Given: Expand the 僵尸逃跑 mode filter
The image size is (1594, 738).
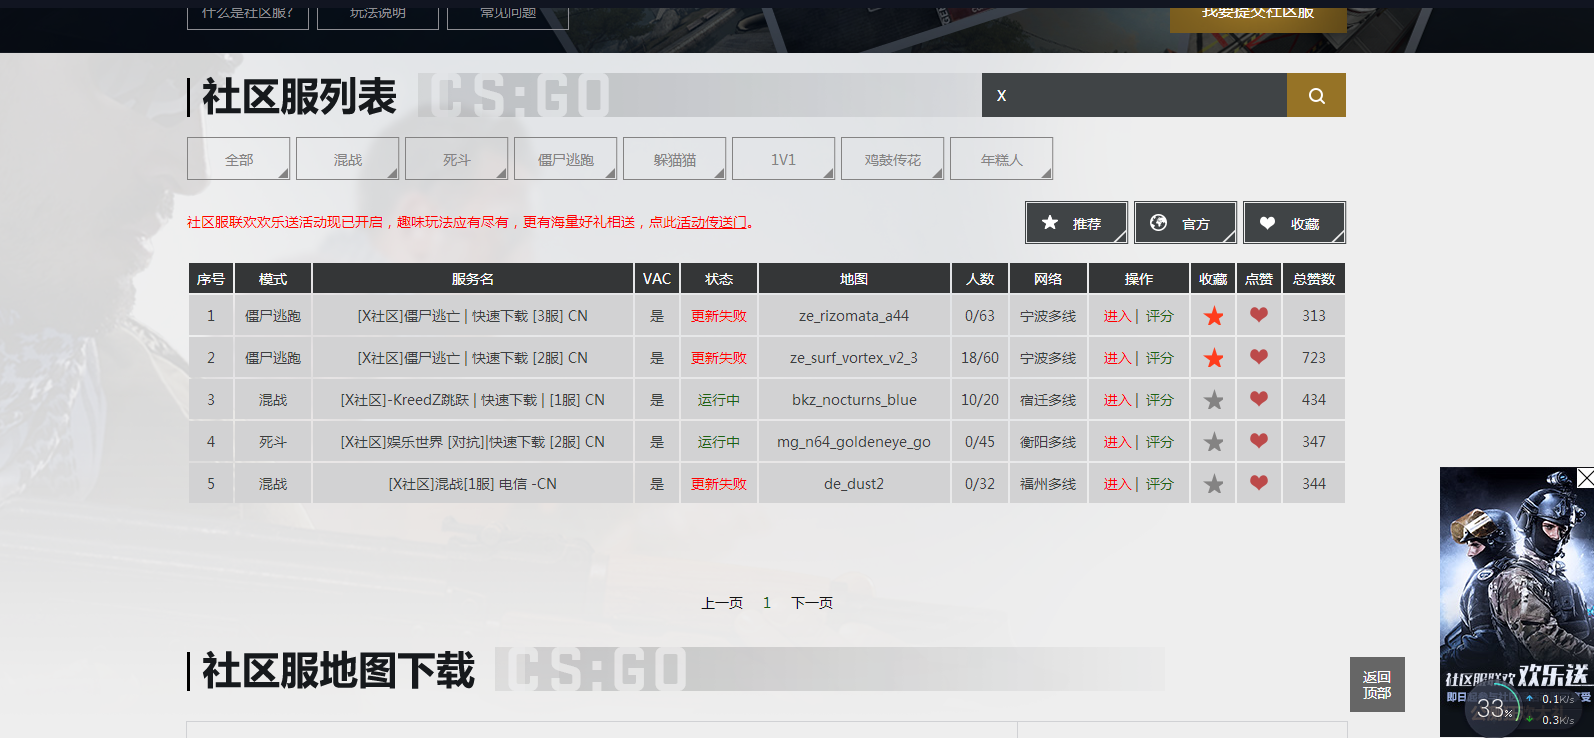Looking at the screenshot, I should (565, 159).
